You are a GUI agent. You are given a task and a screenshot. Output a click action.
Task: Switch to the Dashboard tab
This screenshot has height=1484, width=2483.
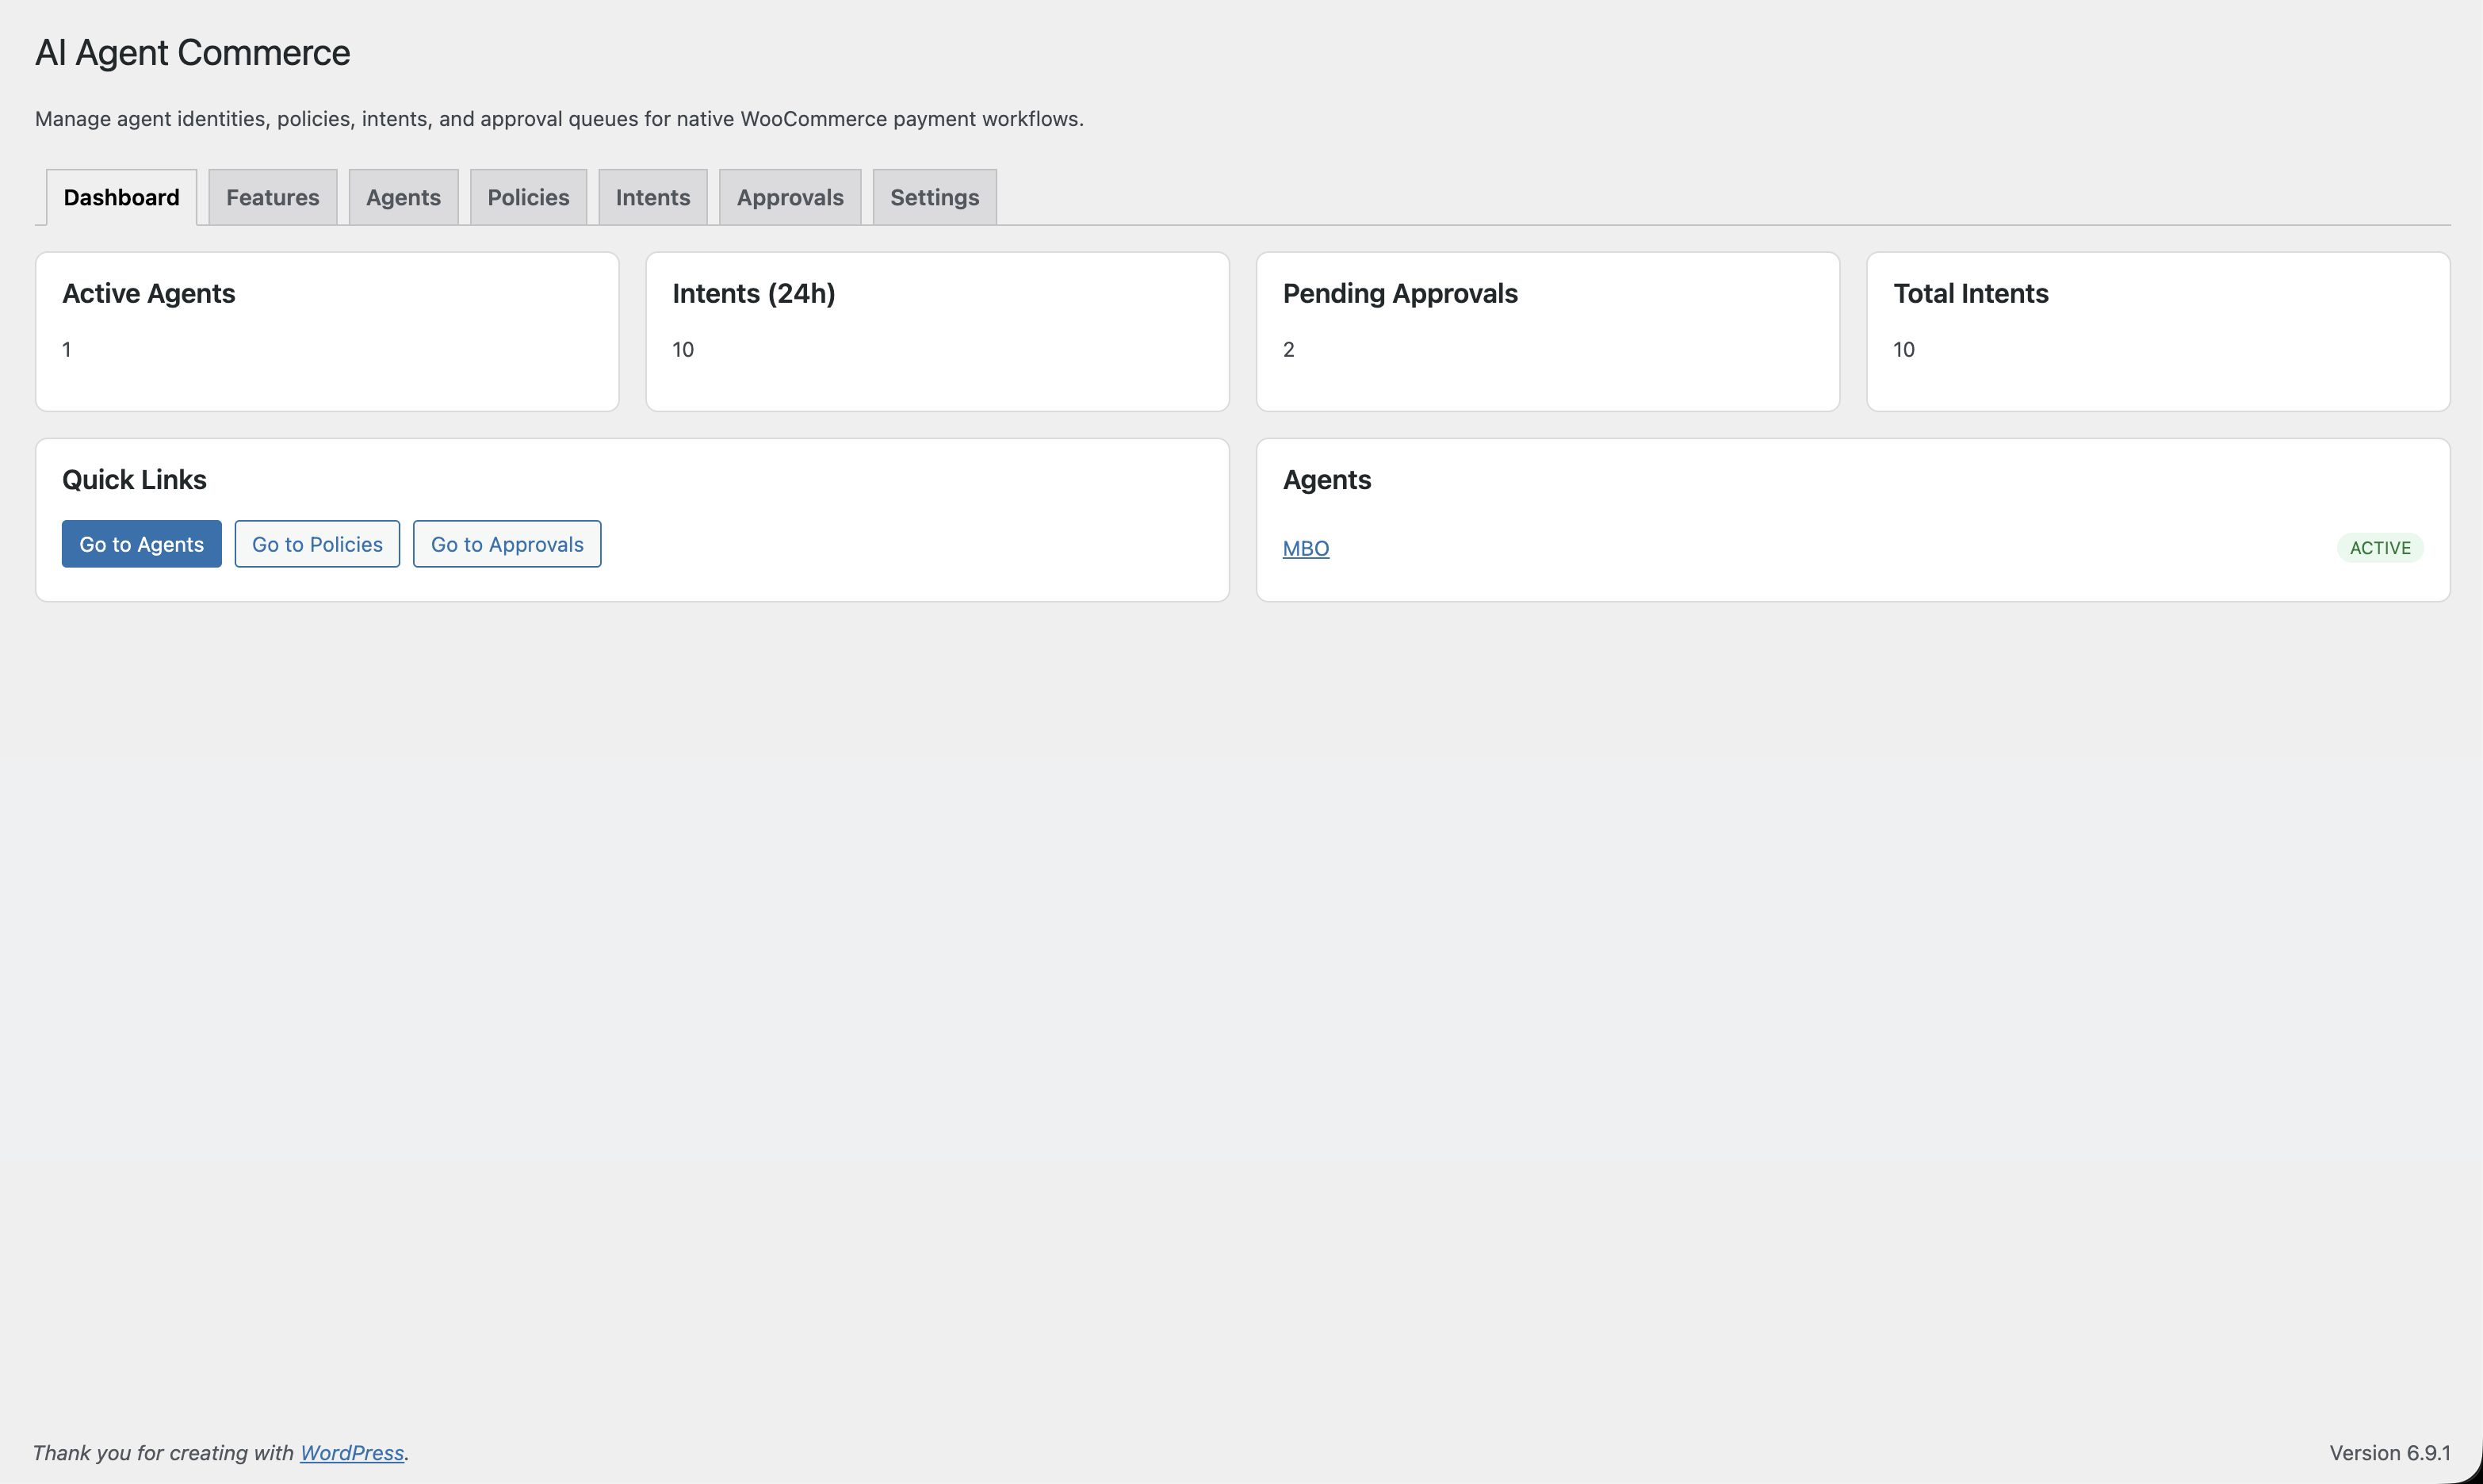[x=121, y=197]
